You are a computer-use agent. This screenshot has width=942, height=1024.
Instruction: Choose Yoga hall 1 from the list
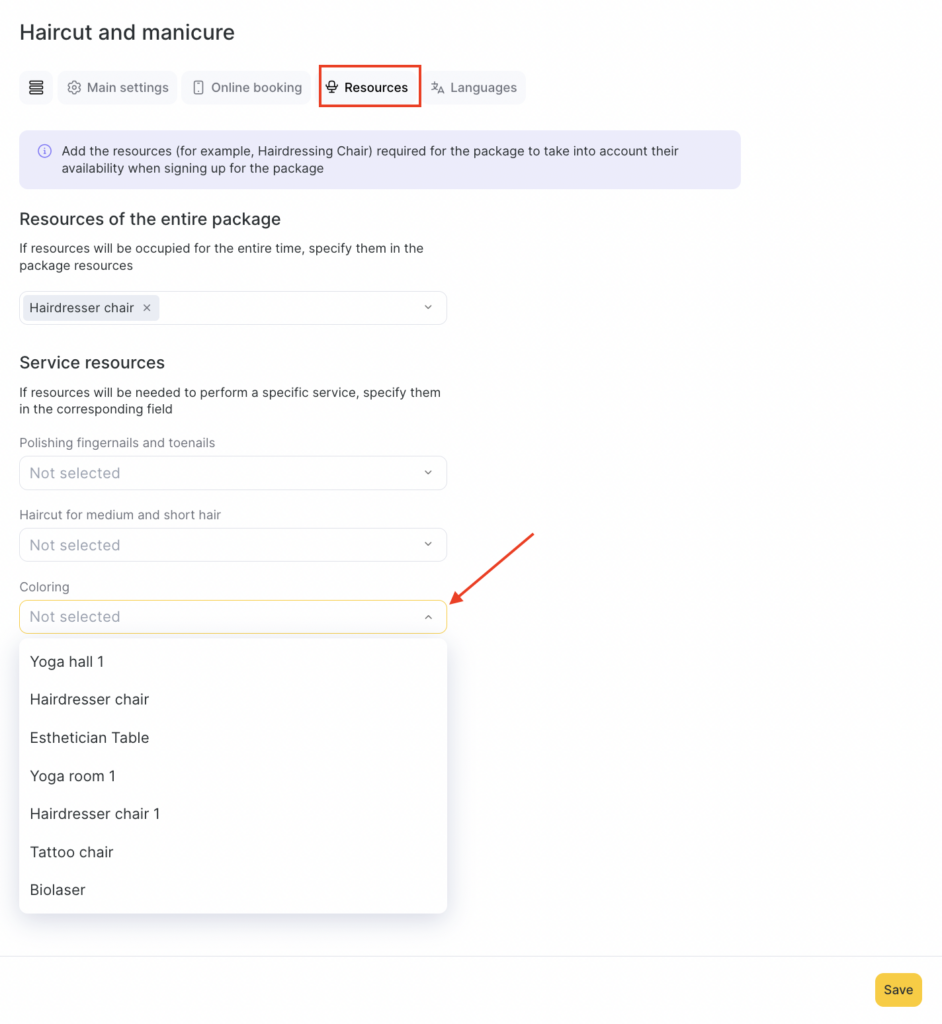coord(67,662)
